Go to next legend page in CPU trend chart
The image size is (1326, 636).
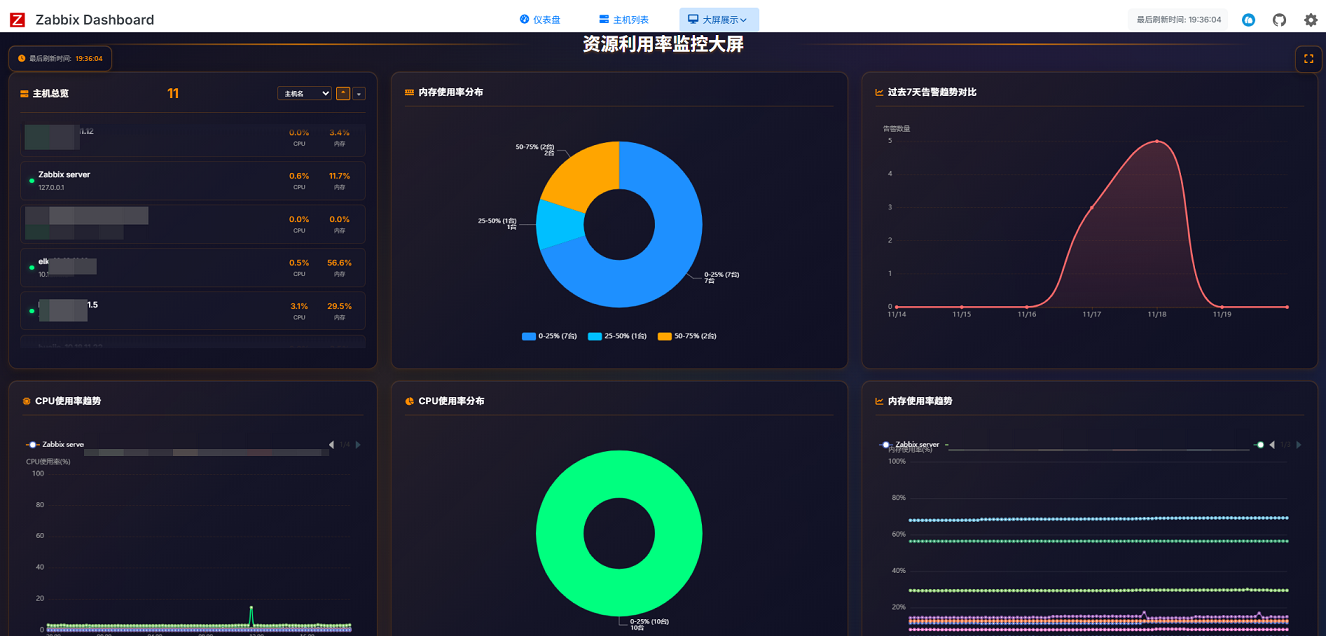[x=358, y=445]
